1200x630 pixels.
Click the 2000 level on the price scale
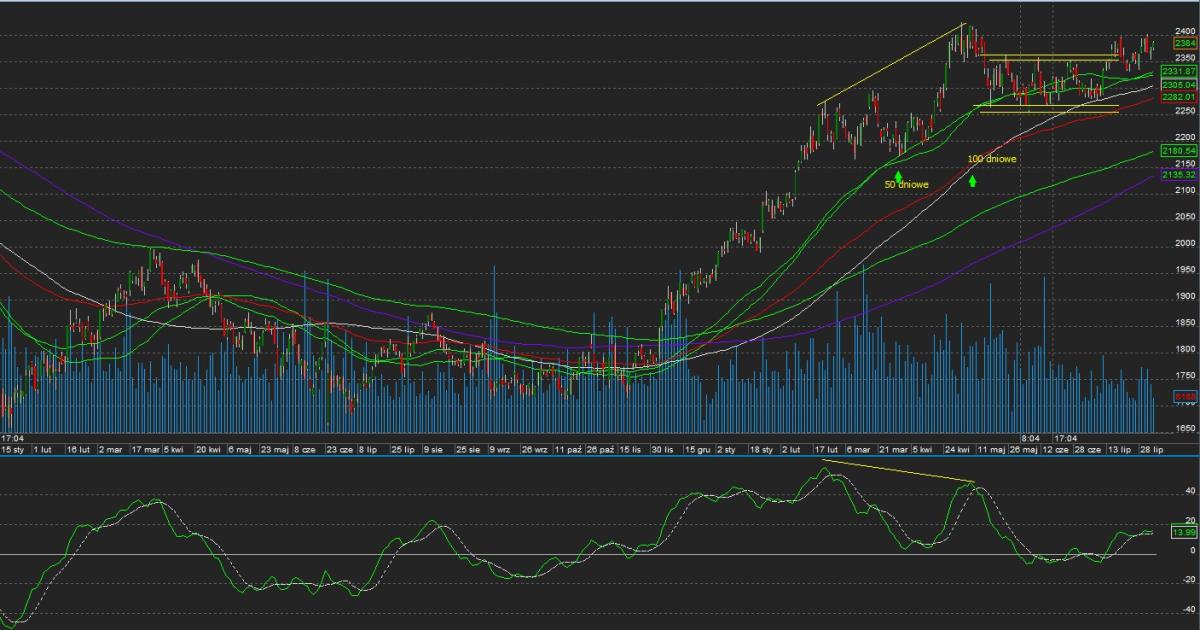[1186, 243]
